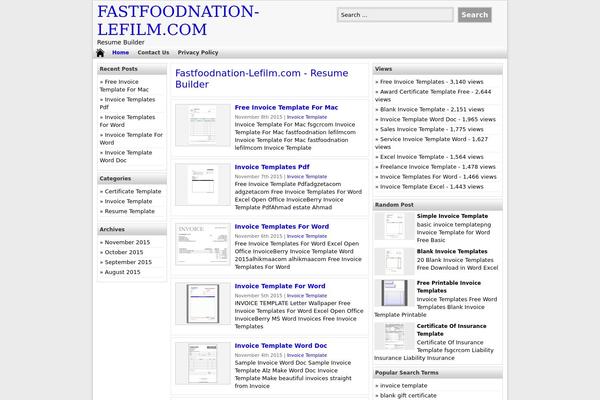Open the November 2015 archive

click(127, 242)
